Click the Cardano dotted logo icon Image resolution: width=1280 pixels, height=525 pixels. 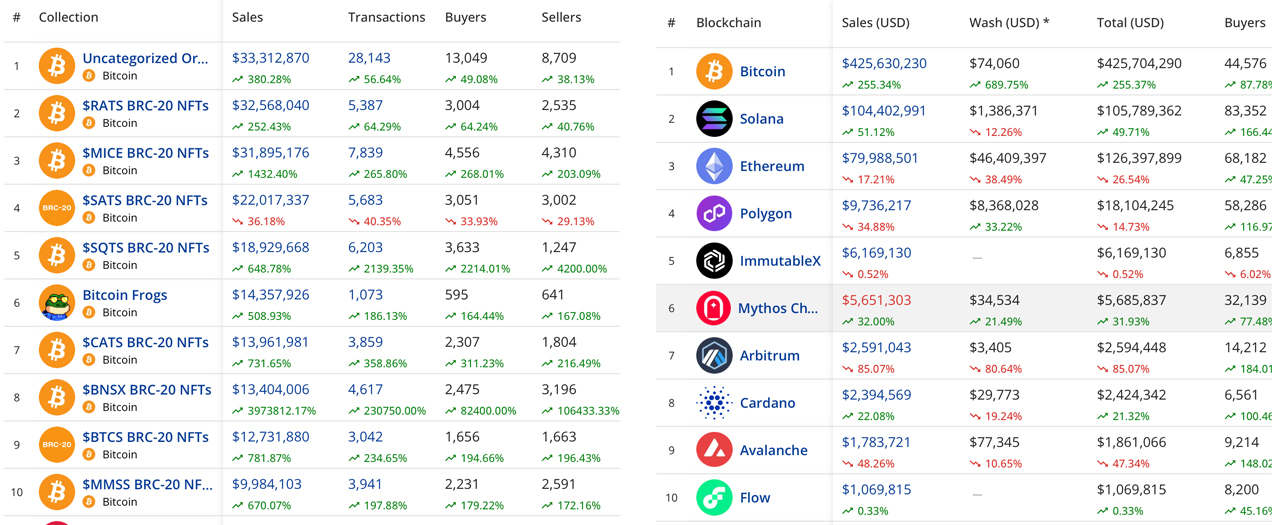click(714, 403)
